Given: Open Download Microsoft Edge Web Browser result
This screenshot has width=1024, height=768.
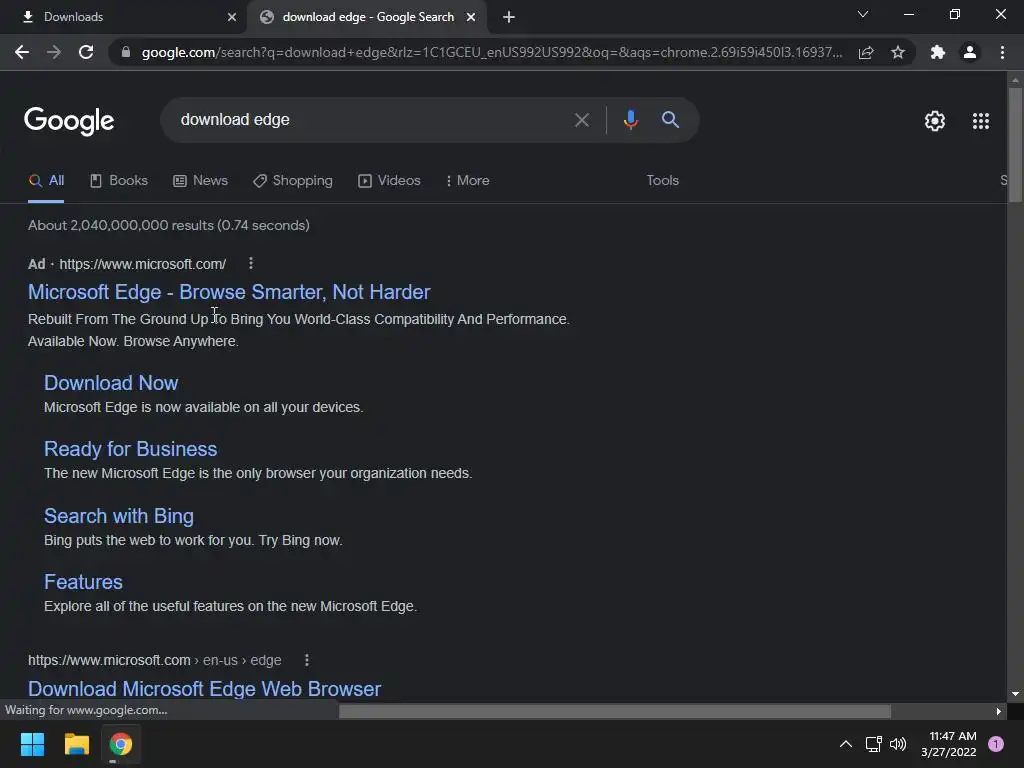Looking at the screenshot, I should [x=204, y=688].
